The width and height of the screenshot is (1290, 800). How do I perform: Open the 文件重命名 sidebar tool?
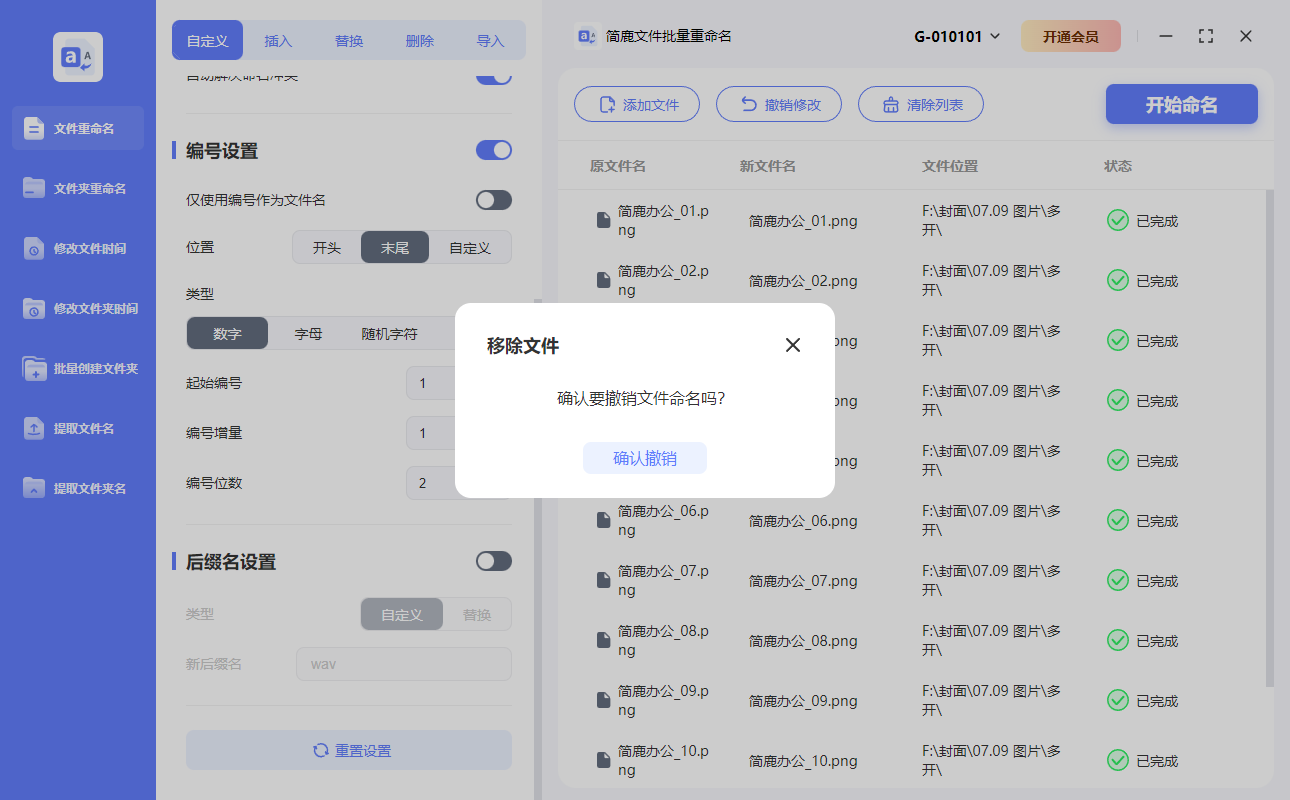click(77, 128)
